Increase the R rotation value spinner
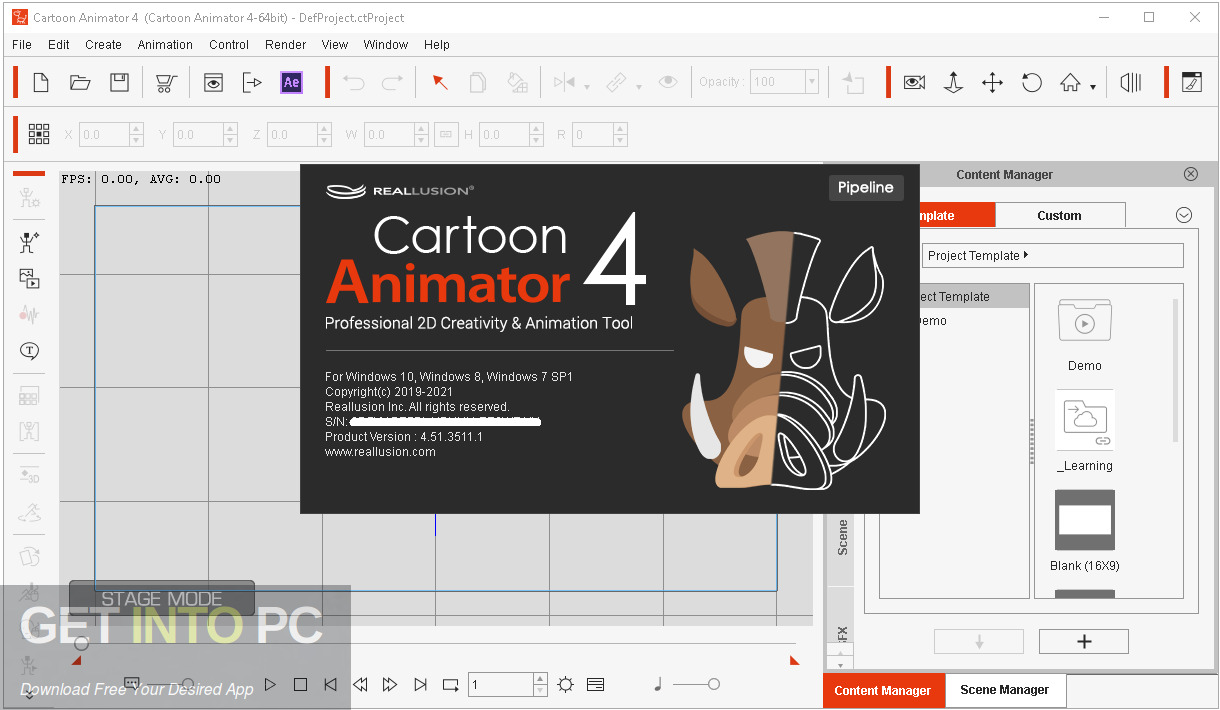This screenshot has width=1220, height=710. [621, 129]
